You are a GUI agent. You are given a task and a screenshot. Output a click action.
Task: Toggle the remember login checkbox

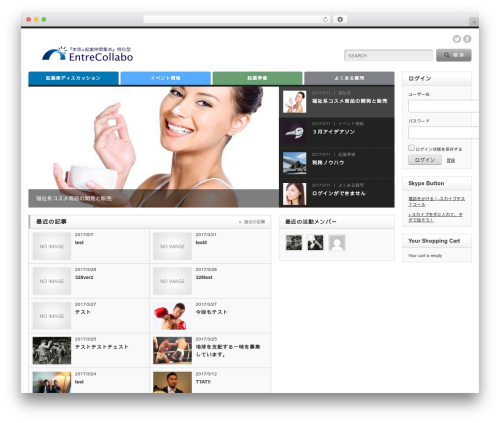coord(411,148)
